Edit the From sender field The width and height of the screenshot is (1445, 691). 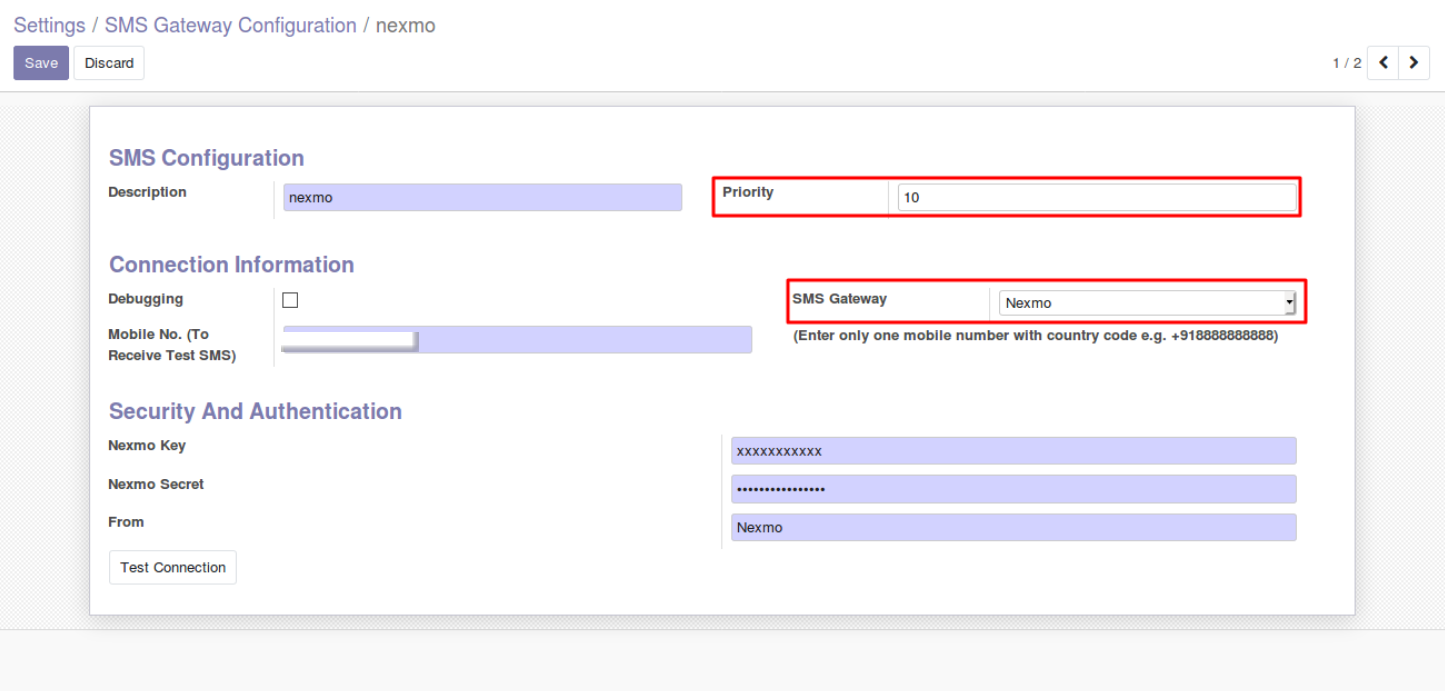click(1013, 527)
